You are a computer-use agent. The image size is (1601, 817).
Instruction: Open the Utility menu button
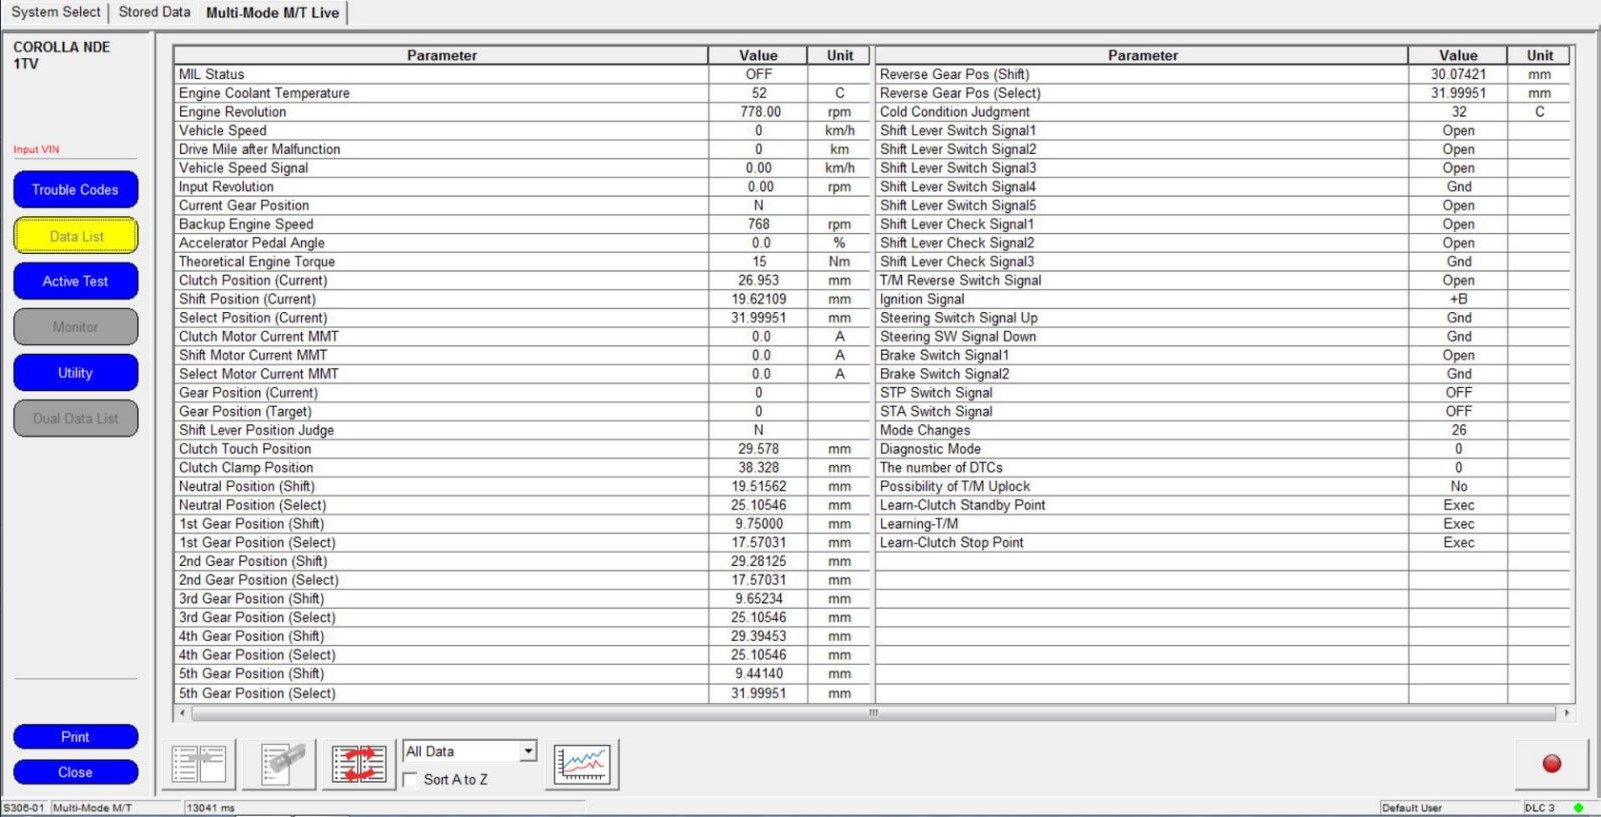(75, 373)
